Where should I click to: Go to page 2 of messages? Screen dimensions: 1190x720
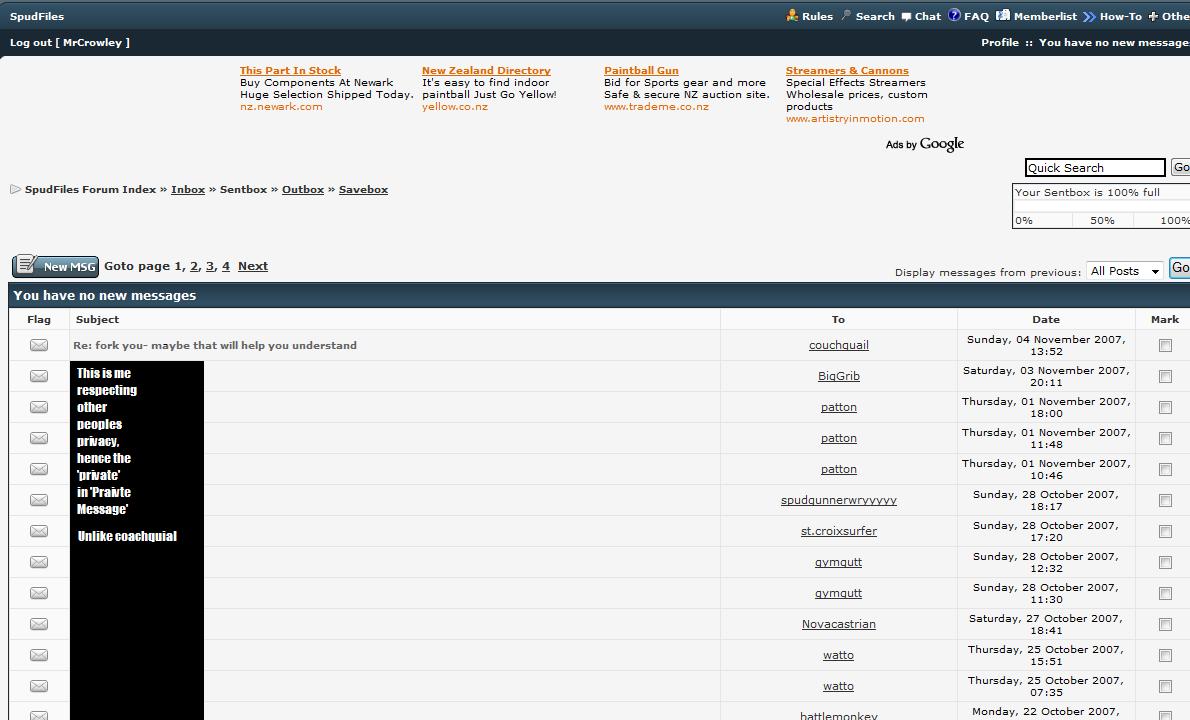pos(194,266)
